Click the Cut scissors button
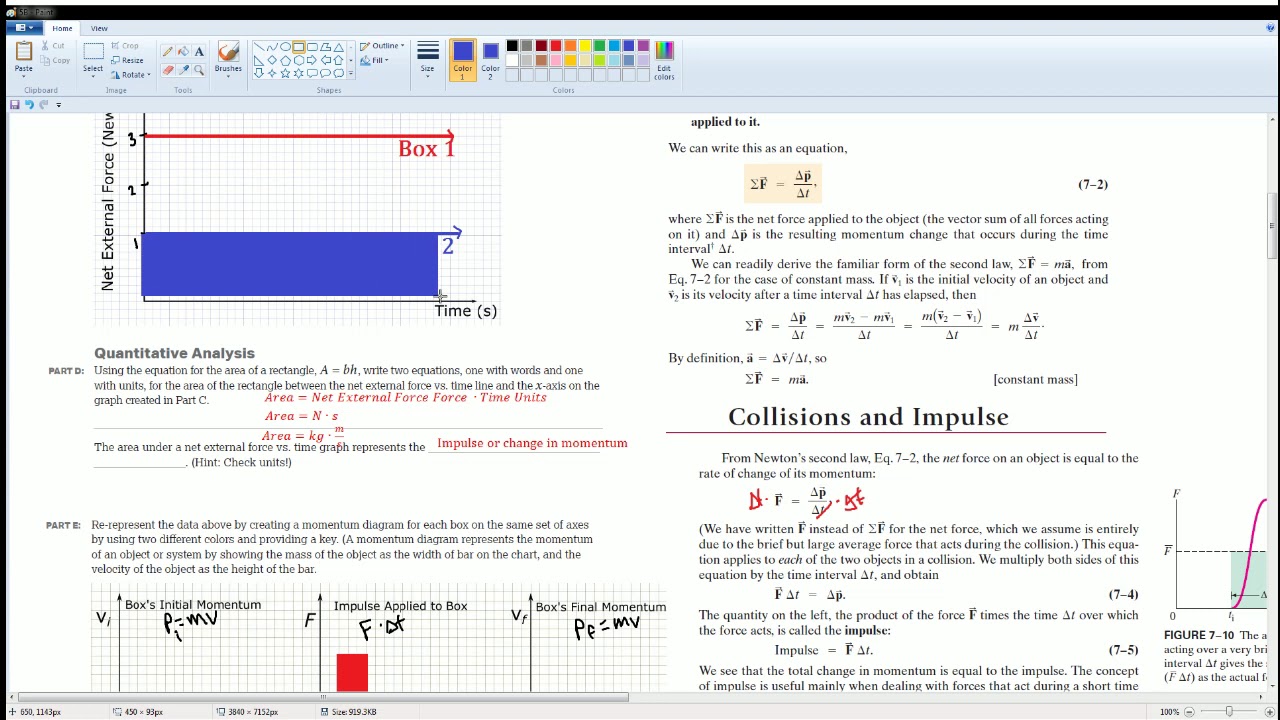 click(x=52, y=46)
